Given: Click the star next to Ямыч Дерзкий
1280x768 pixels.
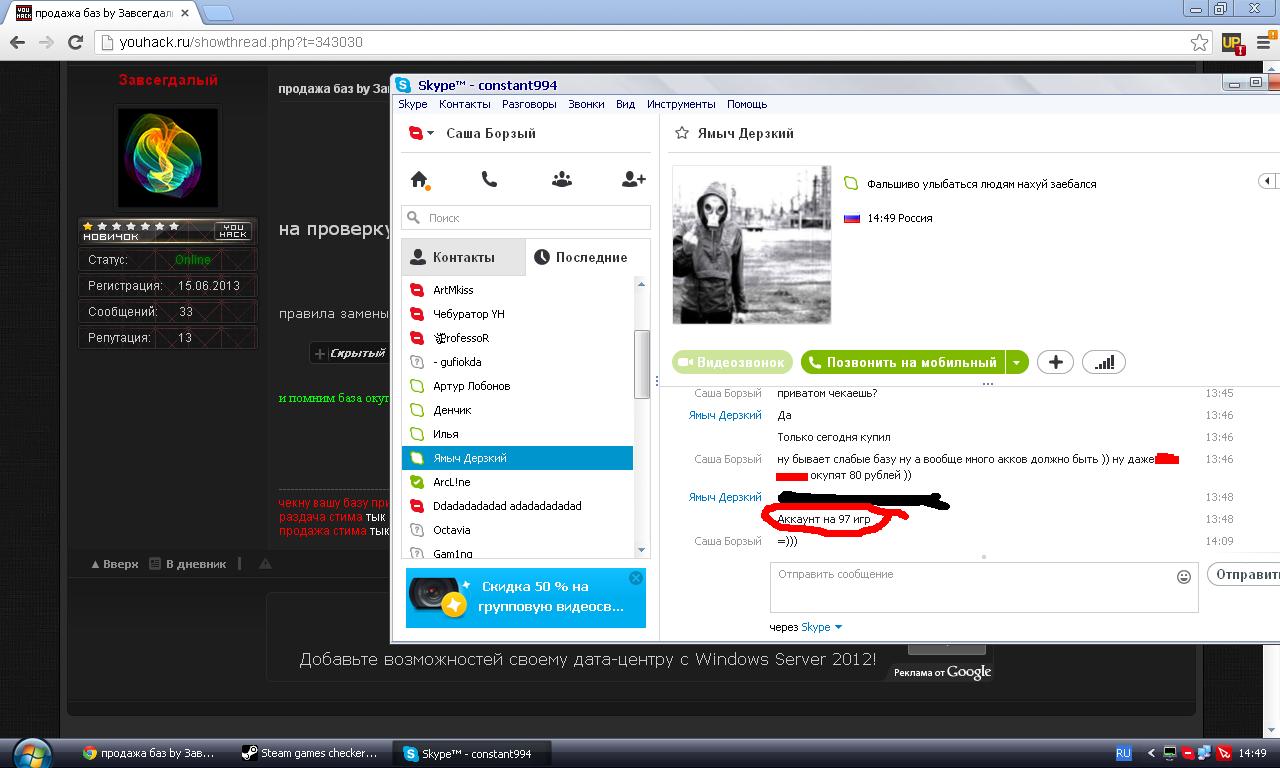Looking at the screenshot, I should [x=682, y=133].
